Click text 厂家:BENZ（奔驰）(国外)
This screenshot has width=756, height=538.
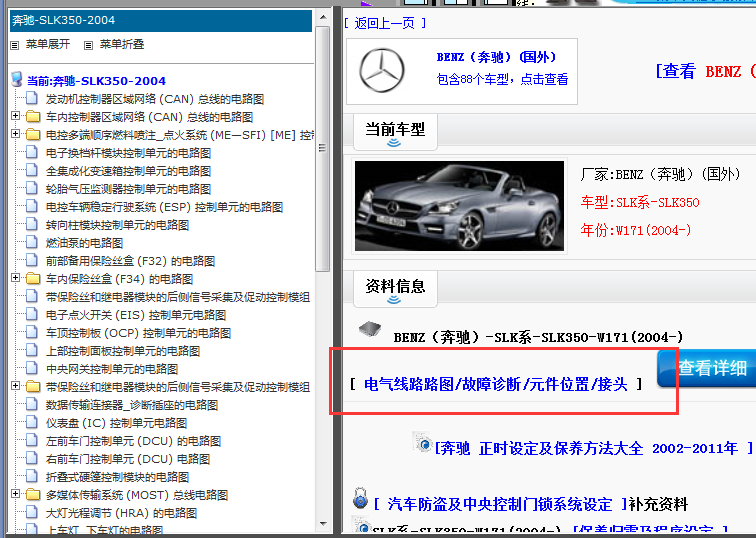click(x=660, y=174)
